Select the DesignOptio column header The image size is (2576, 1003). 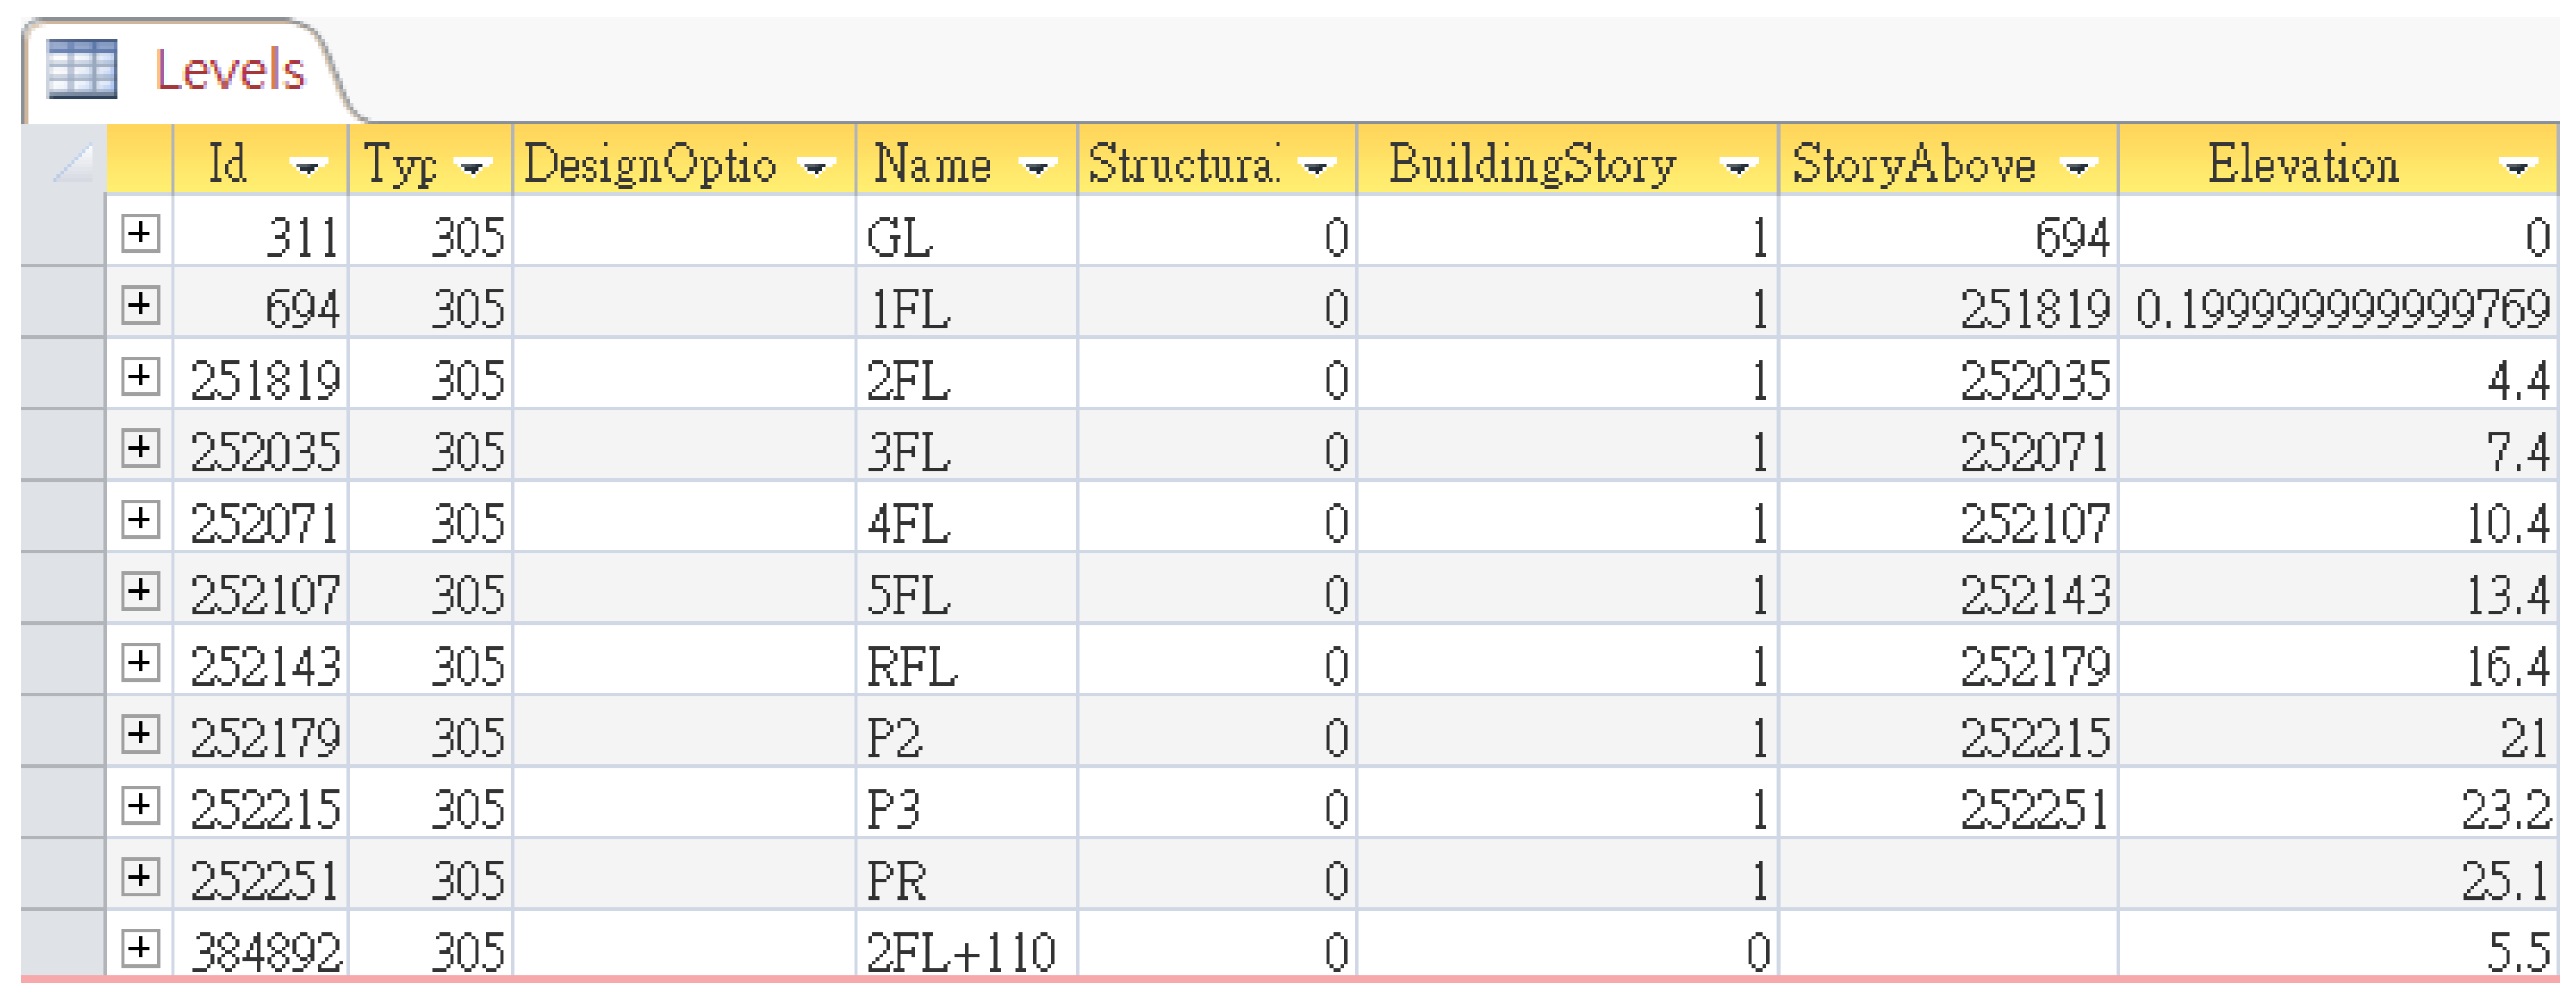pyautogui.click(x=650, y=162)
